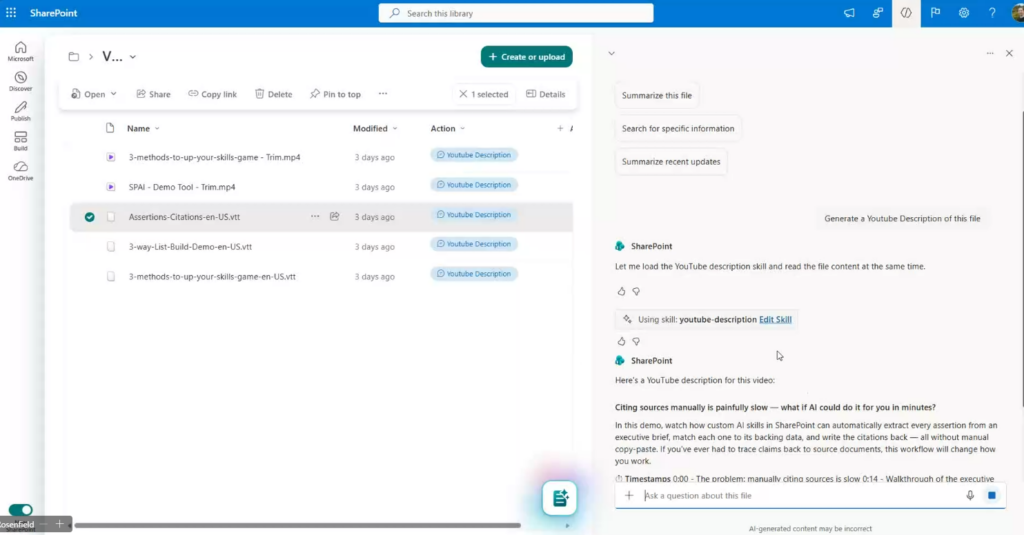1024x535 pixels.
Task: Open Discover in the left sidebar
Action: 20,81
